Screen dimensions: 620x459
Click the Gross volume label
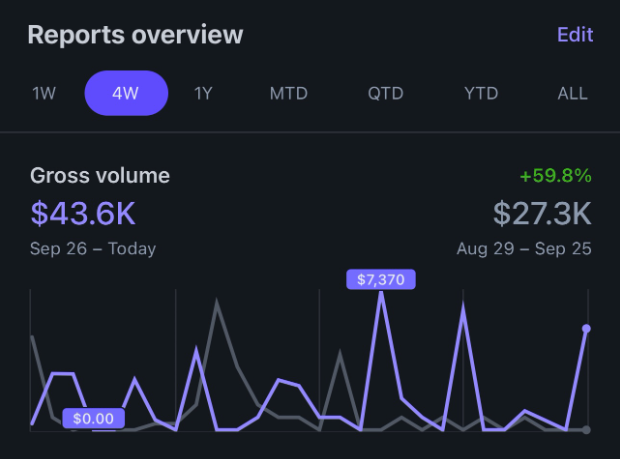[100, 176]
